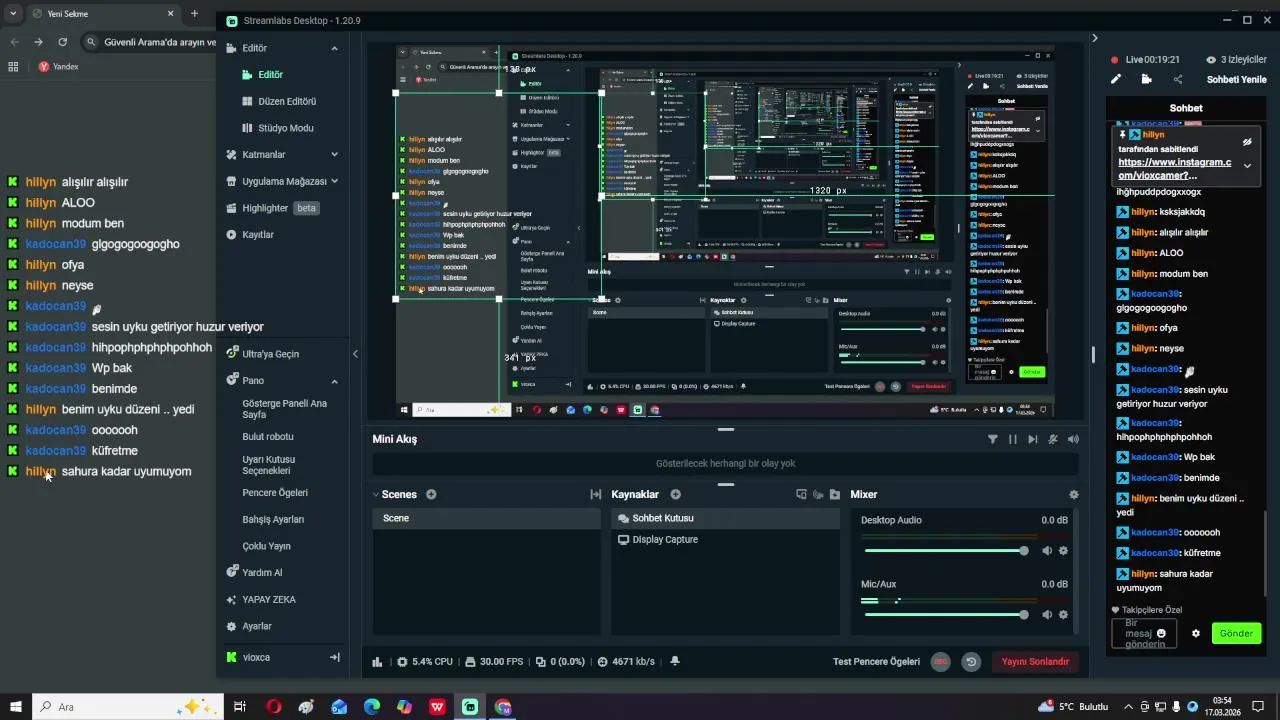Open Mic/Aux settings gear
This screenshot has width=1280, height=720.
pos(1063,615)
